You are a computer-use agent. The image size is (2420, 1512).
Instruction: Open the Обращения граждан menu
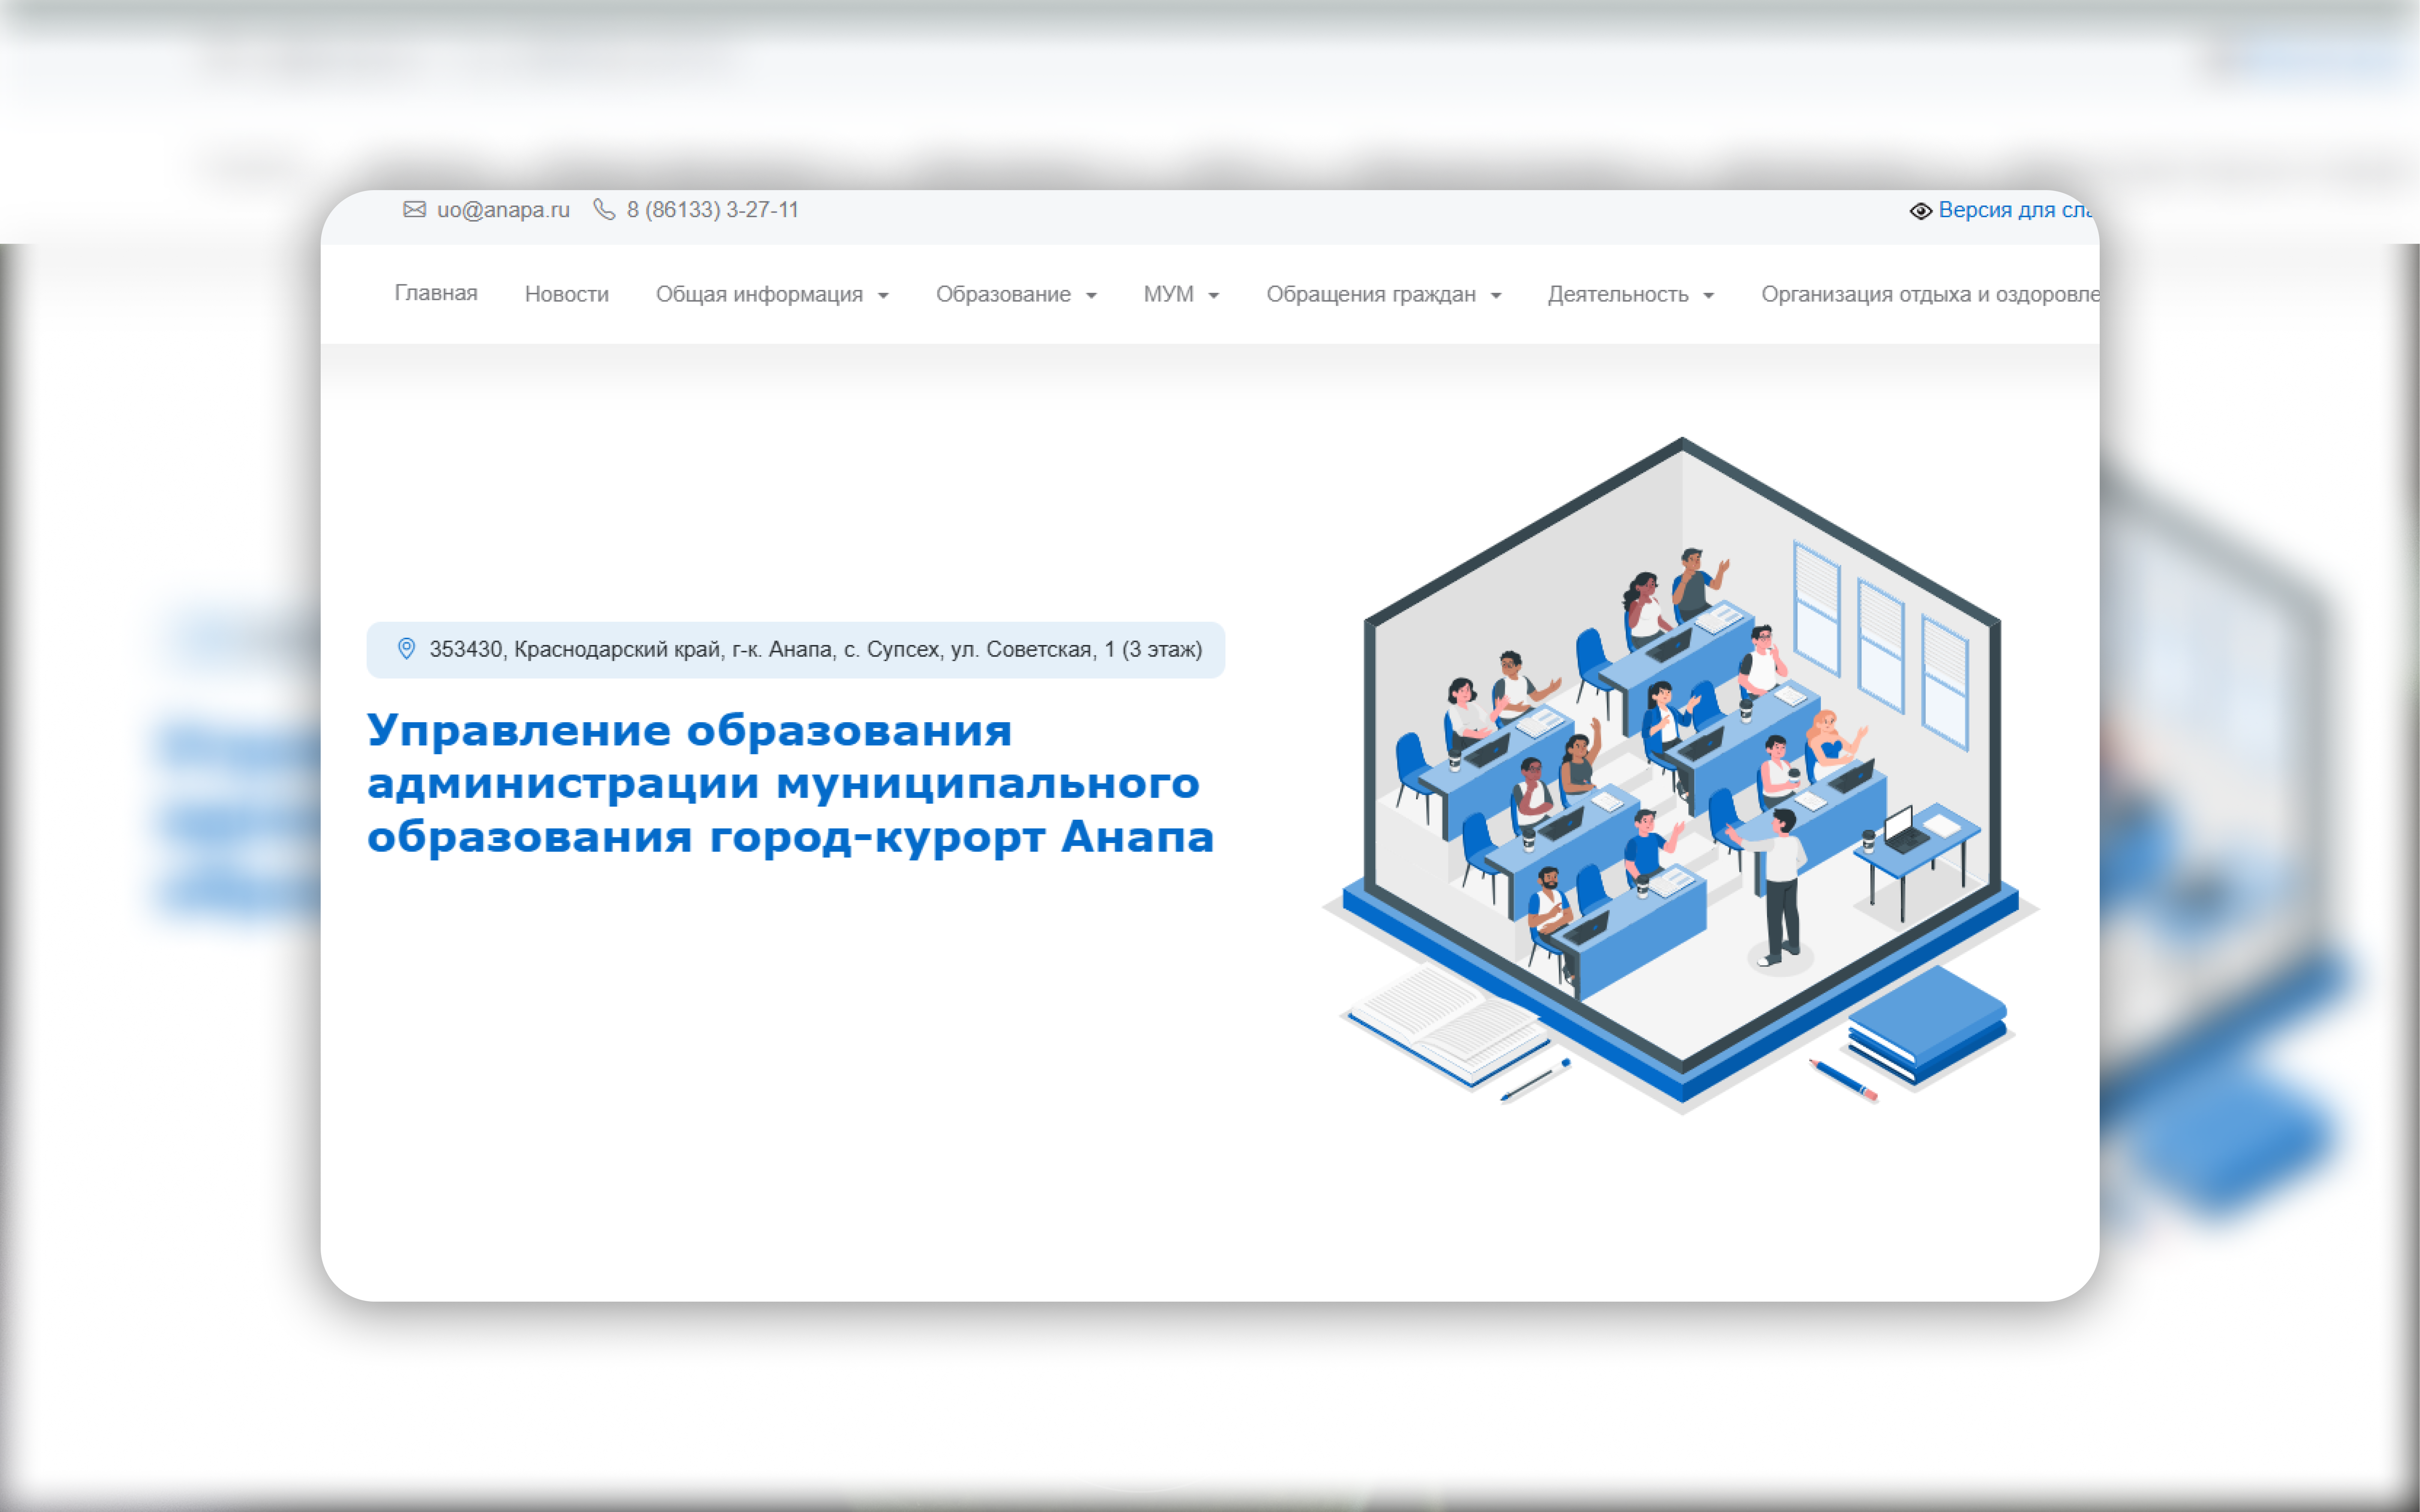click(x=1371, y=294)
